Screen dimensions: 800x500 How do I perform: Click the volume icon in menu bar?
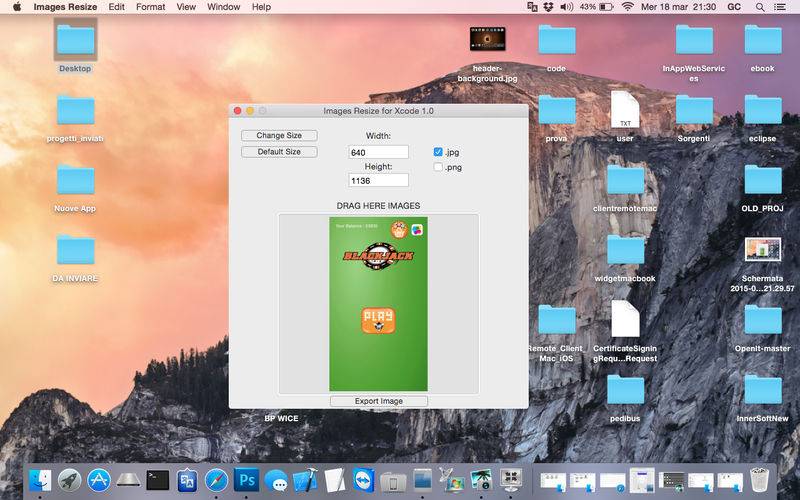tap(566, 7)
